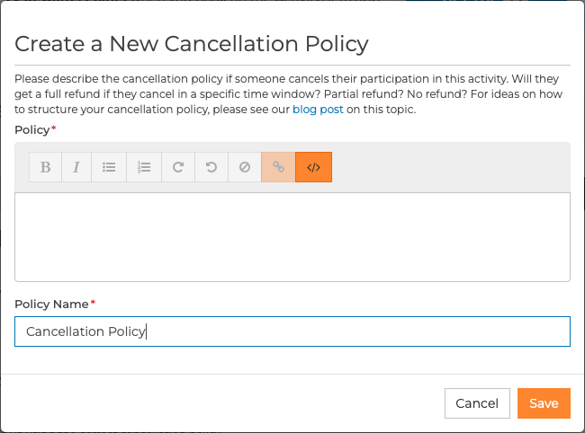Click the undo counter-clockwise arrow icon

tap(212, 167)
